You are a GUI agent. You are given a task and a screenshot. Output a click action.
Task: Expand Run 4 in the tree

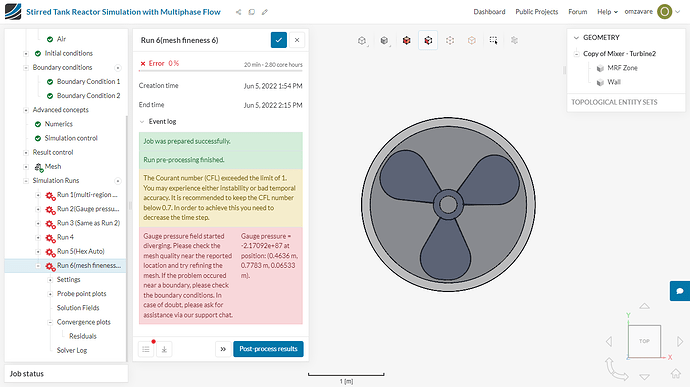click(38, 238)
